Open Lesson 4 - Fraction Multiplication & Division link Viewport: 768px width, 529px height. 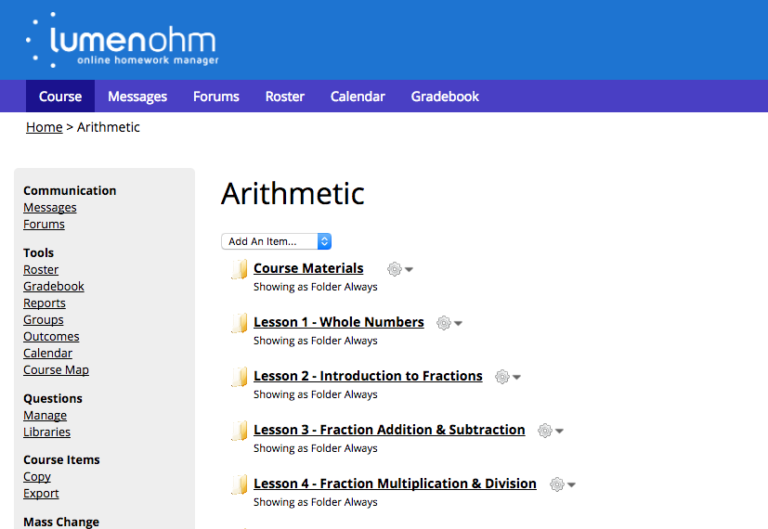395,484
